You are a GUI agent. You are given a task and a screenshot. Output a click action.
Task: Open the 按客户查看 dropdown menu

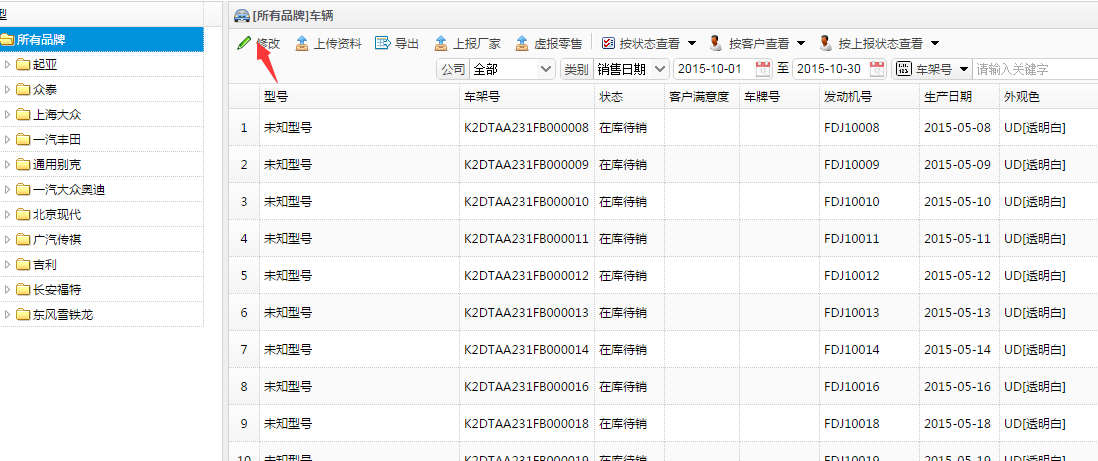pos(800,43)
